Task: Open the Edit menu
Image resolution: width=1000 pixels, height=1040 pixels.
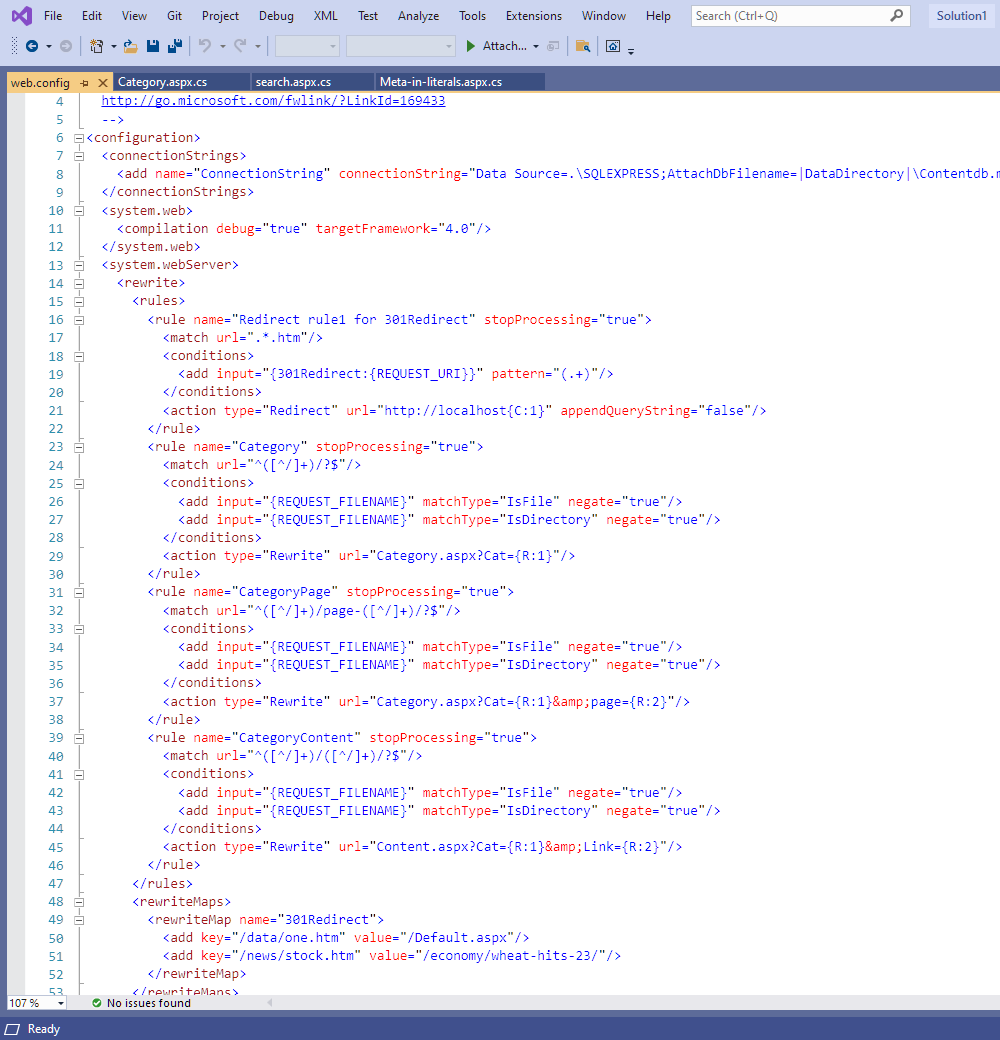Action: click(92, 15)
